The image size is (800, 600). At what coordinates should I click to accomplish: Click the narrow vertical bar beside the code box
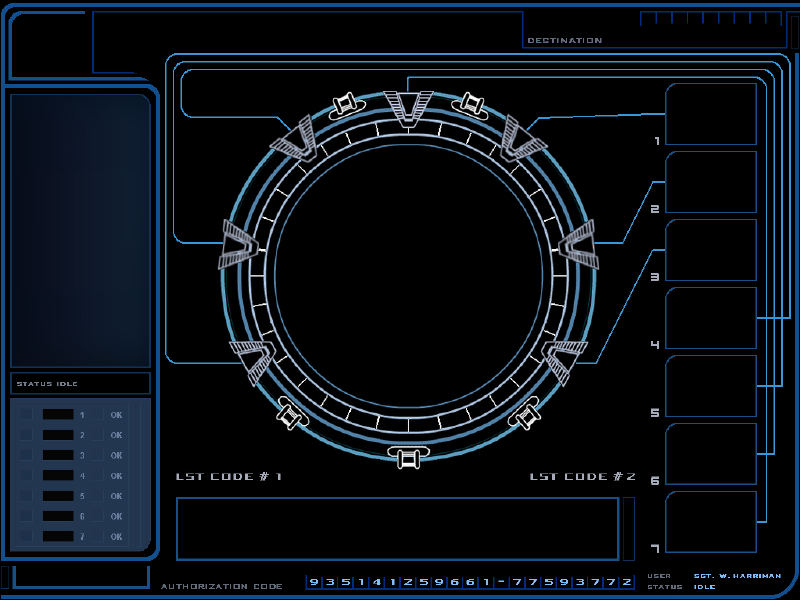point(629,529)
